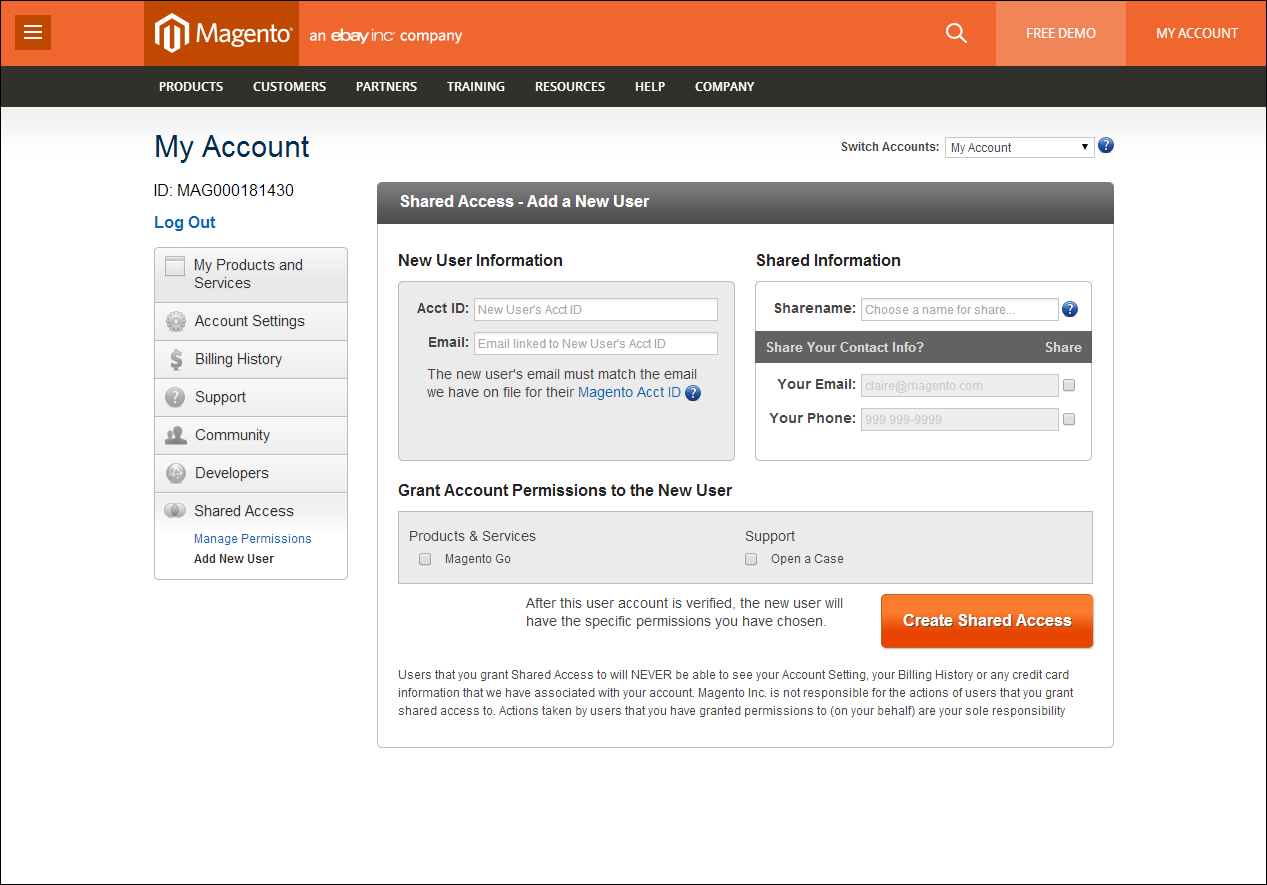
Task: Click account ID text MAG000181430
Action: [235, 190]
